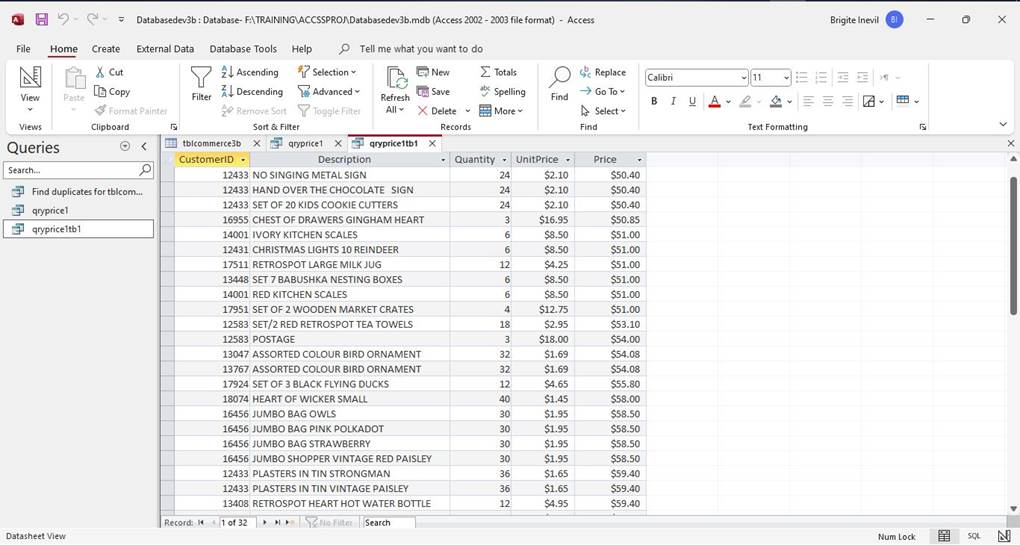Viewport: 1020px width, 545px height.
Task: Switch to the qryprice1 document tab
Action: click(x=299, y=144)
